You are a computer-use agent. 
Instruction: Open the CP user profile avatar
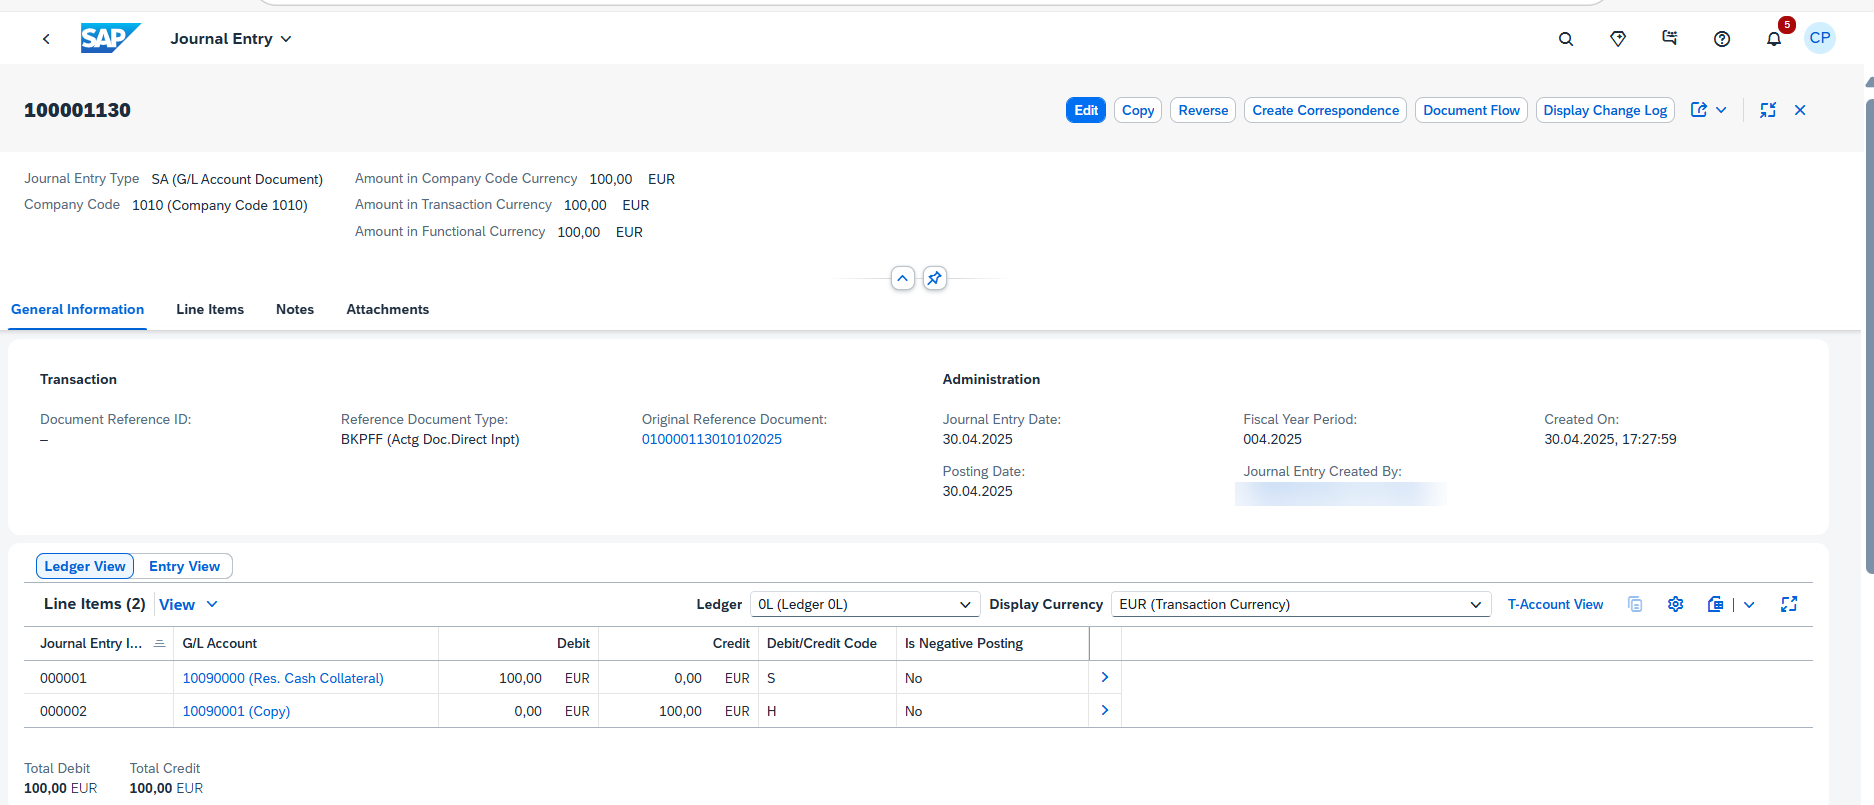pos(1820,38)
